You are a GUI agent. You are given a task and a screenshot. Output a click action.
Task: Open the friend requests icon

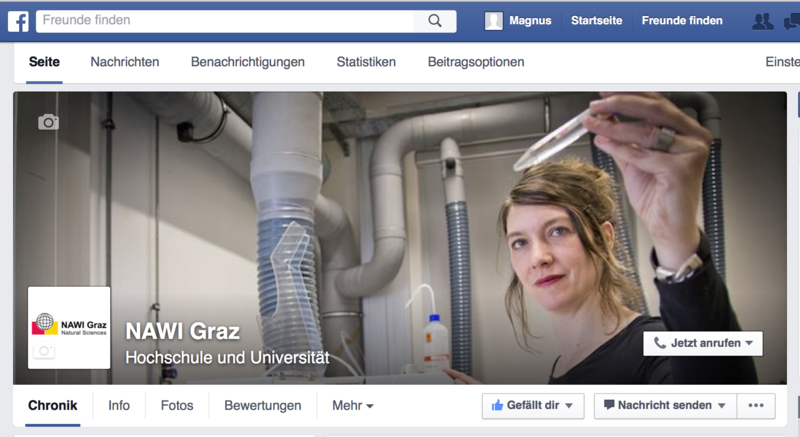click(762, 21)
